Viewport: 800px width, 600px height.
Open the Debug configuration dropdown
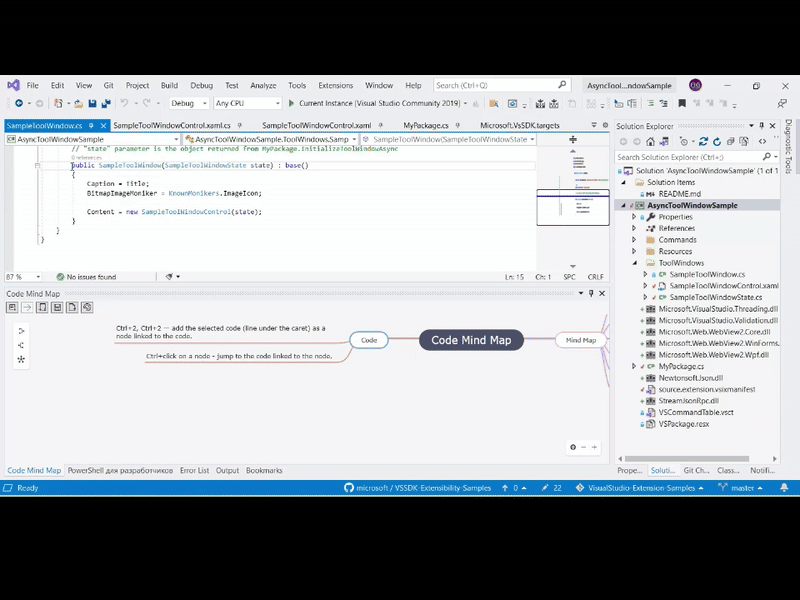pos(189,103)
